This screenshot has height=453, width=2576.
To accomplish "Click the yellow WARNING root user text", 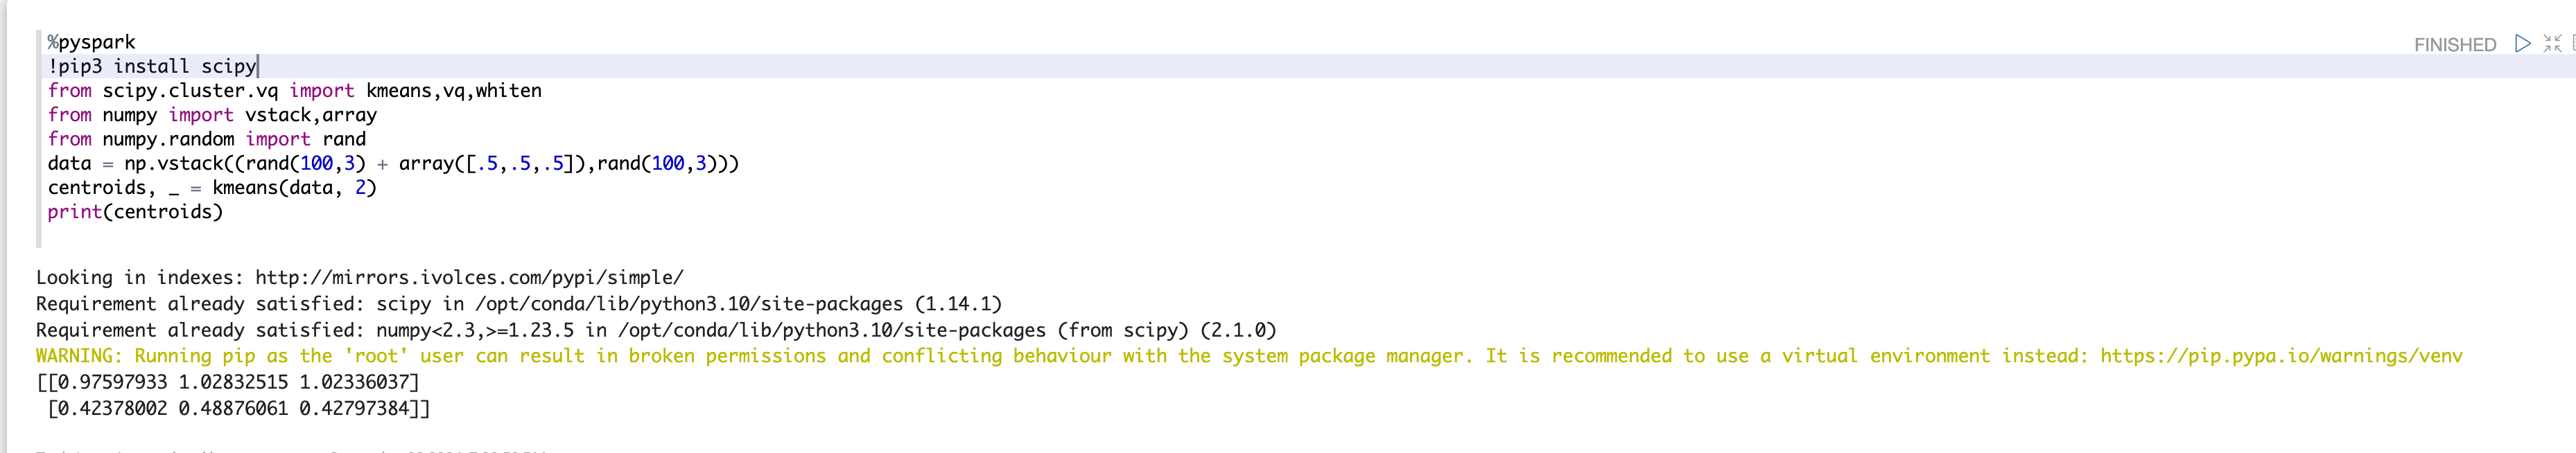I will [x=1249, y=356].
